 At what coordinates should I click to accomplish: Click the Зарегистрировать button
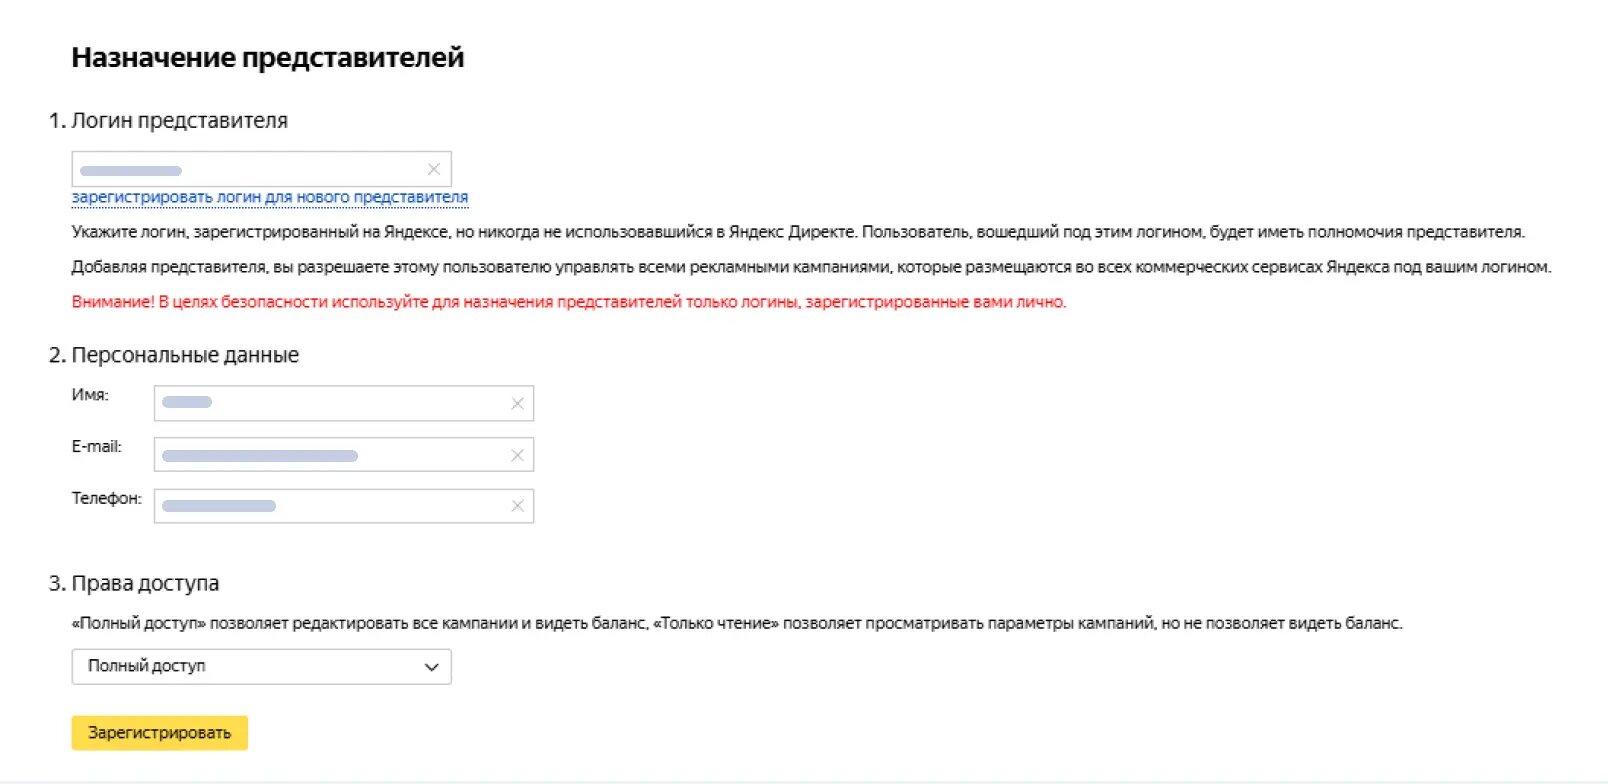tap(159, 733)
